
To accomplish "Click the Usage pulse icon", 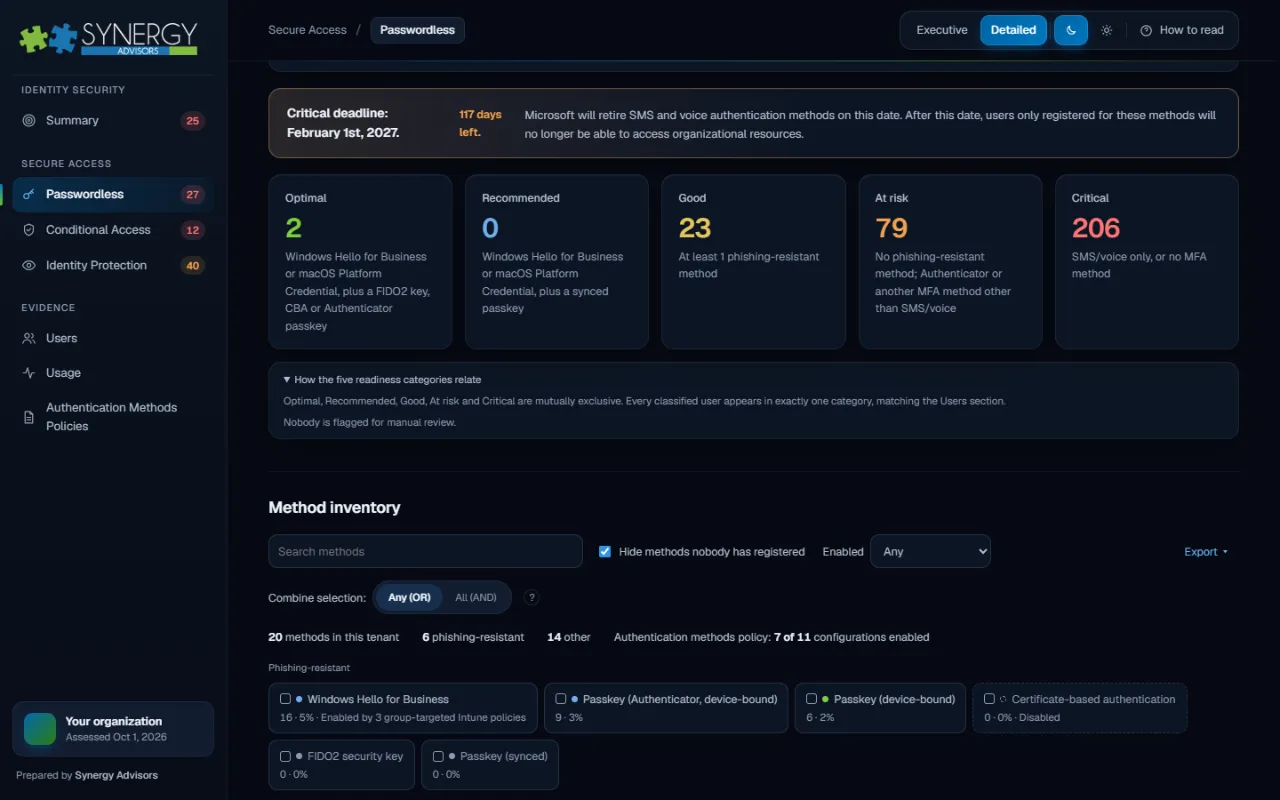I will (x=29, y=373).
